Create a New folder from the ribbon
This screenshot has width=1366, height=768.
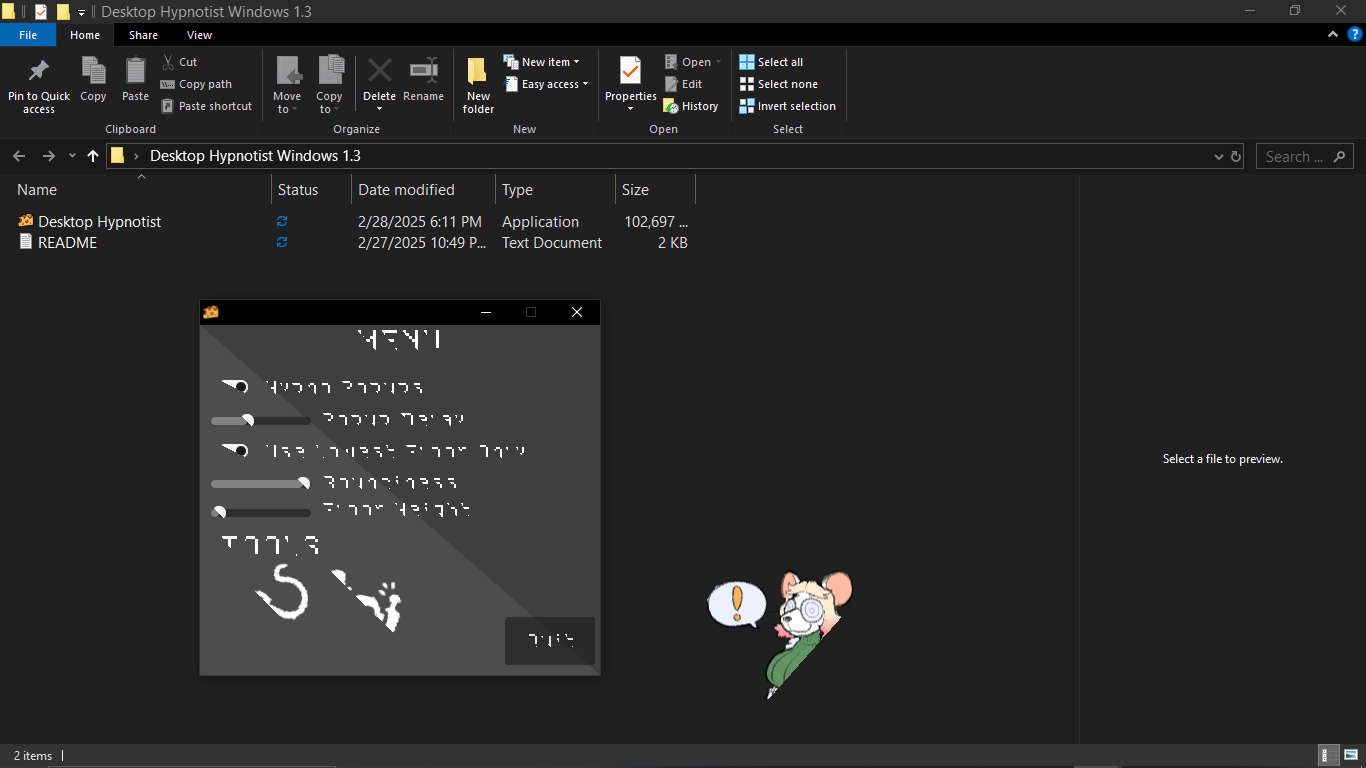click(x=478, y=85)
